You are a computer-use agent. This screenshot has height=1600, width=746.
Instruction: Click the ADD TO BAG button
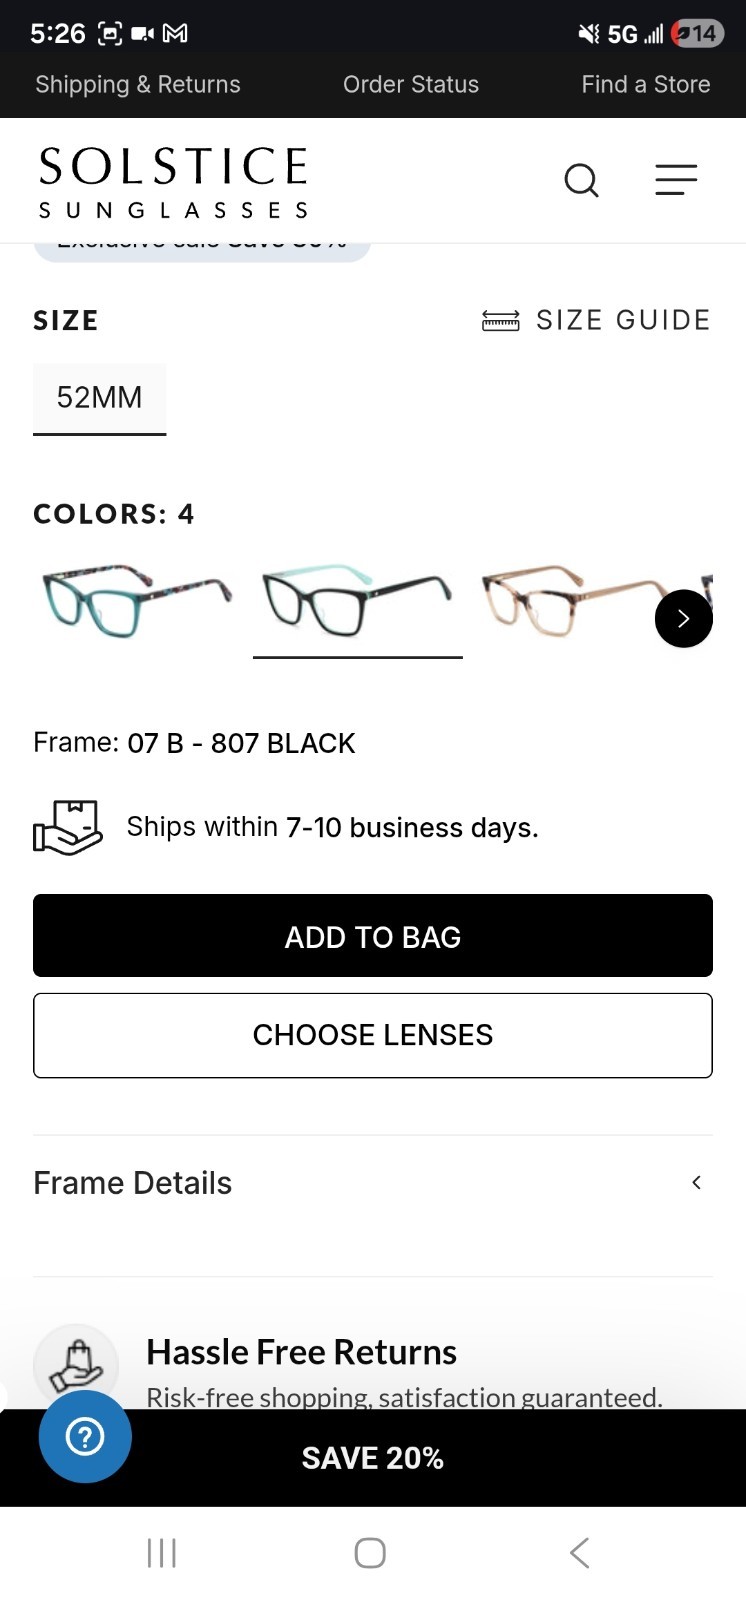coord(372,935)
